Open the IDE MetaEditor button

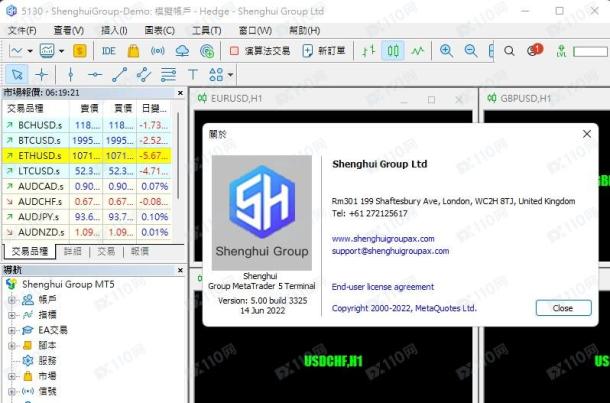click(109, 51)
